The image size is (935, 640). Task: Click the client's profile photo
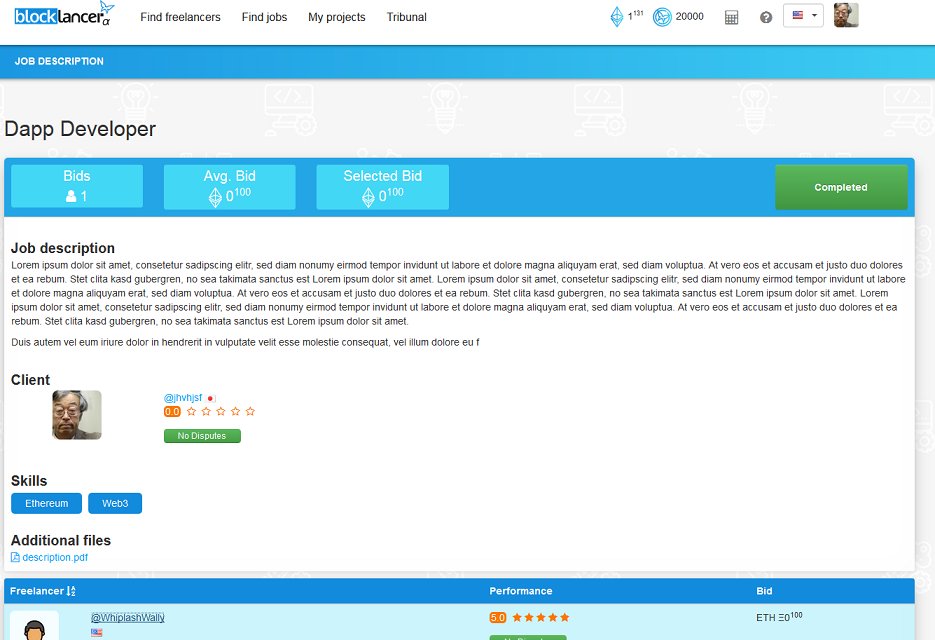(77, 415)
